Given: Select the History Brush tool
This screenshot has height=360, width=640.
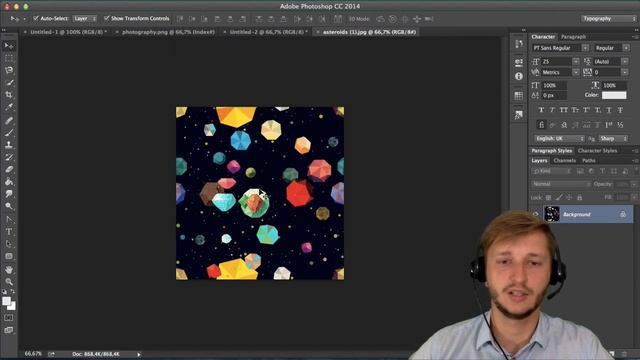Looking at the screenshot, I should (x=9, y=157).
